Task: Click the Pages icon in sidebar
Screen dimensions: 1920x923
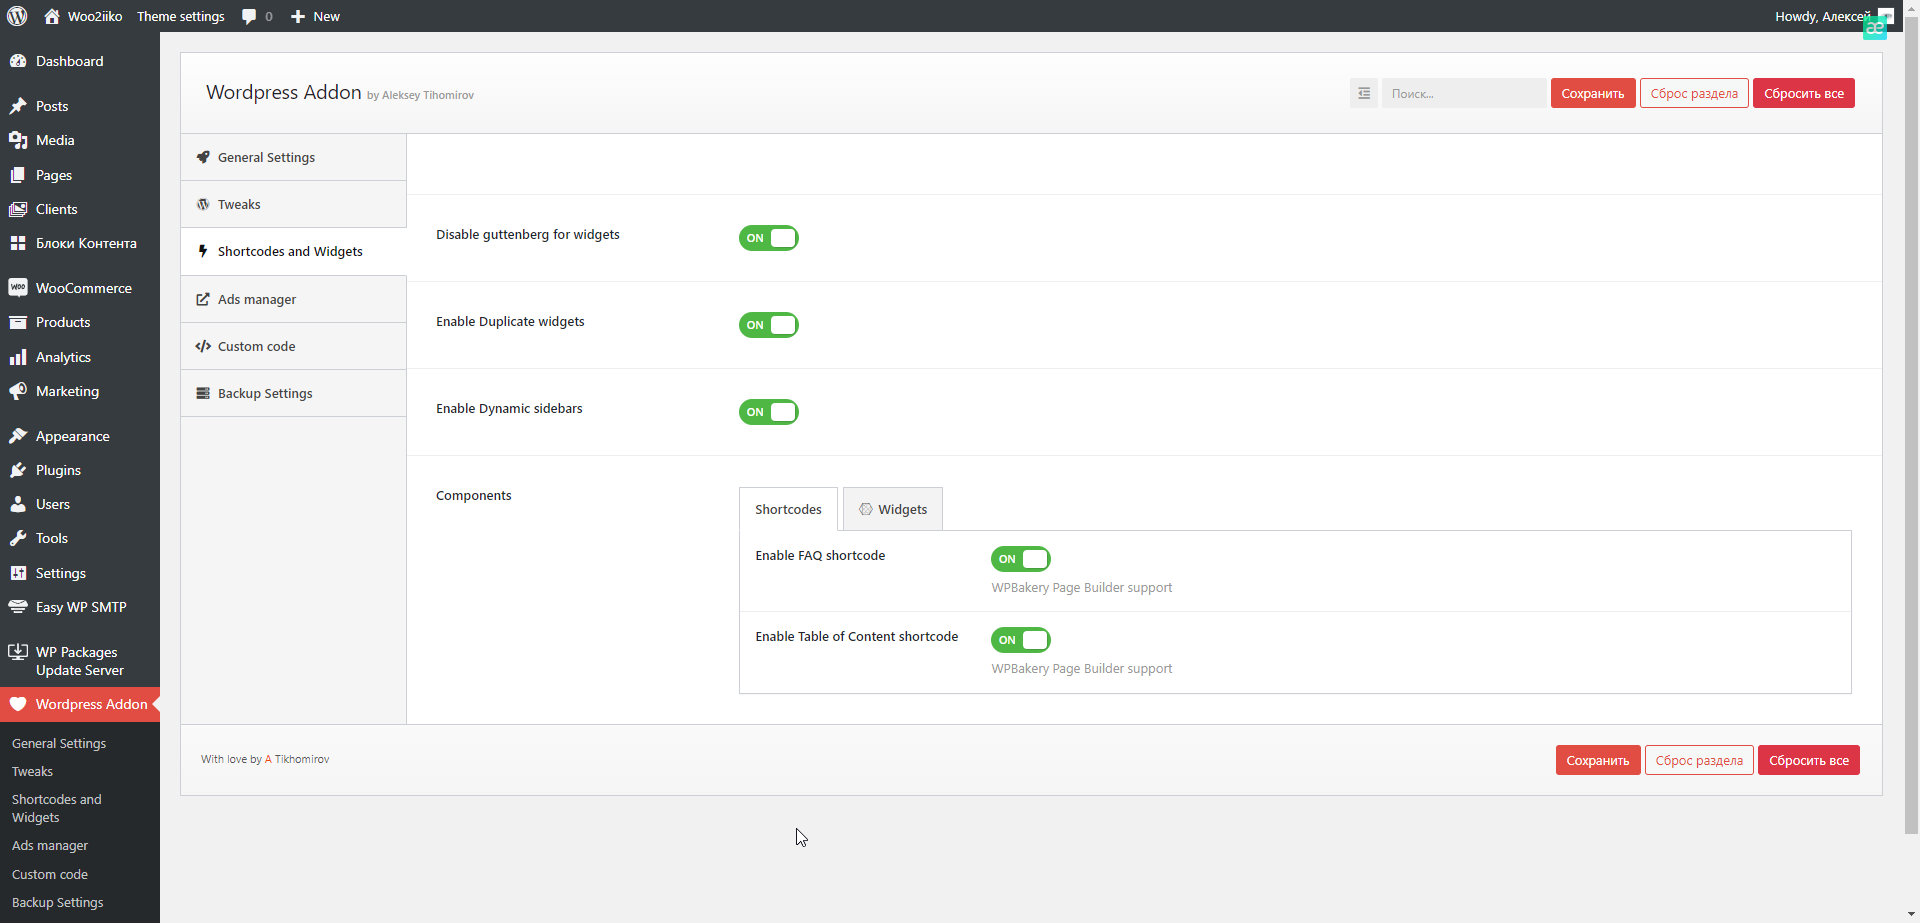Action: click(x=18, y=175)
